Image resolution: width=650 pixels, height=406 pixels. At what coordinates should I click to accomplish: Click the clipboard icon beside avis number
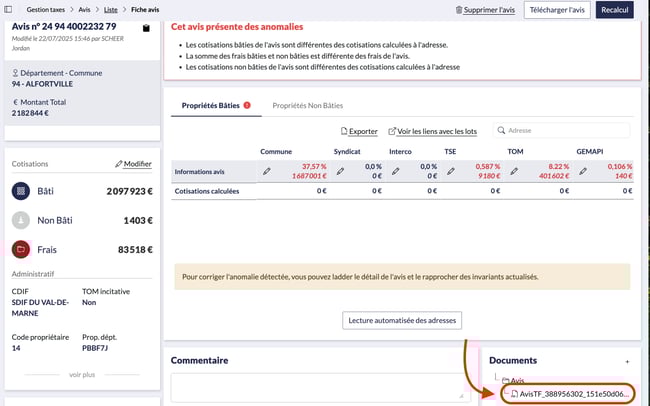(x=147, y=27)
